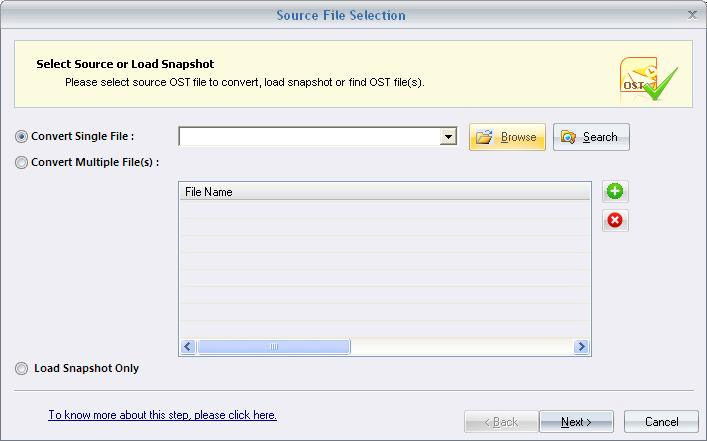Close the Source File Selection dialog
Viewport: 707px width, 441px height.
[693, 15]
